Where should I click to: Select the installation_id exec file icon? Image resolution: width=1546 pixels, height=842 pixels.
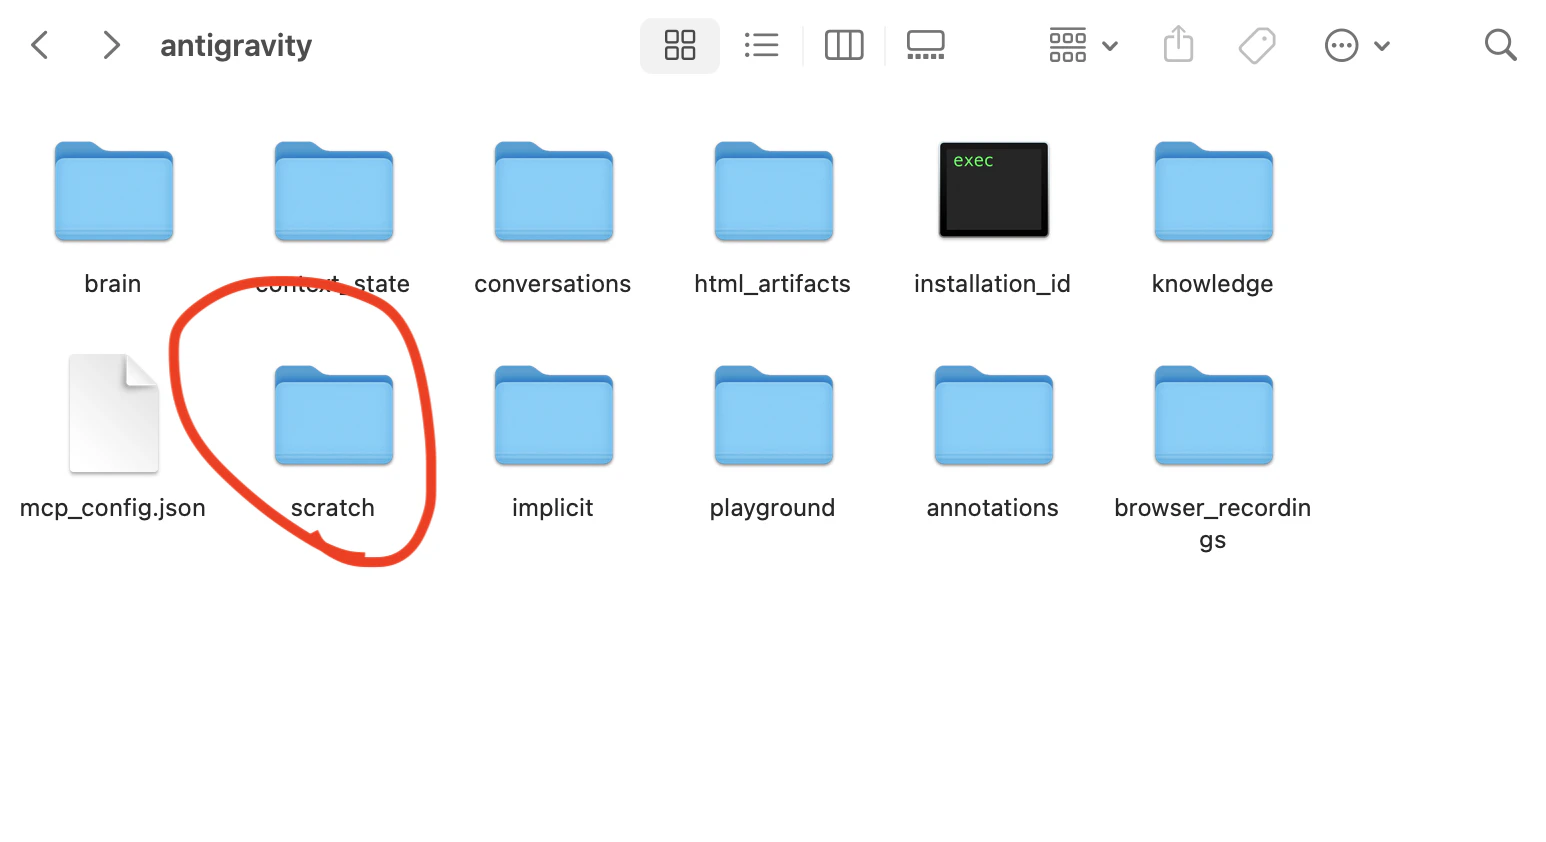tap(994, 190)
